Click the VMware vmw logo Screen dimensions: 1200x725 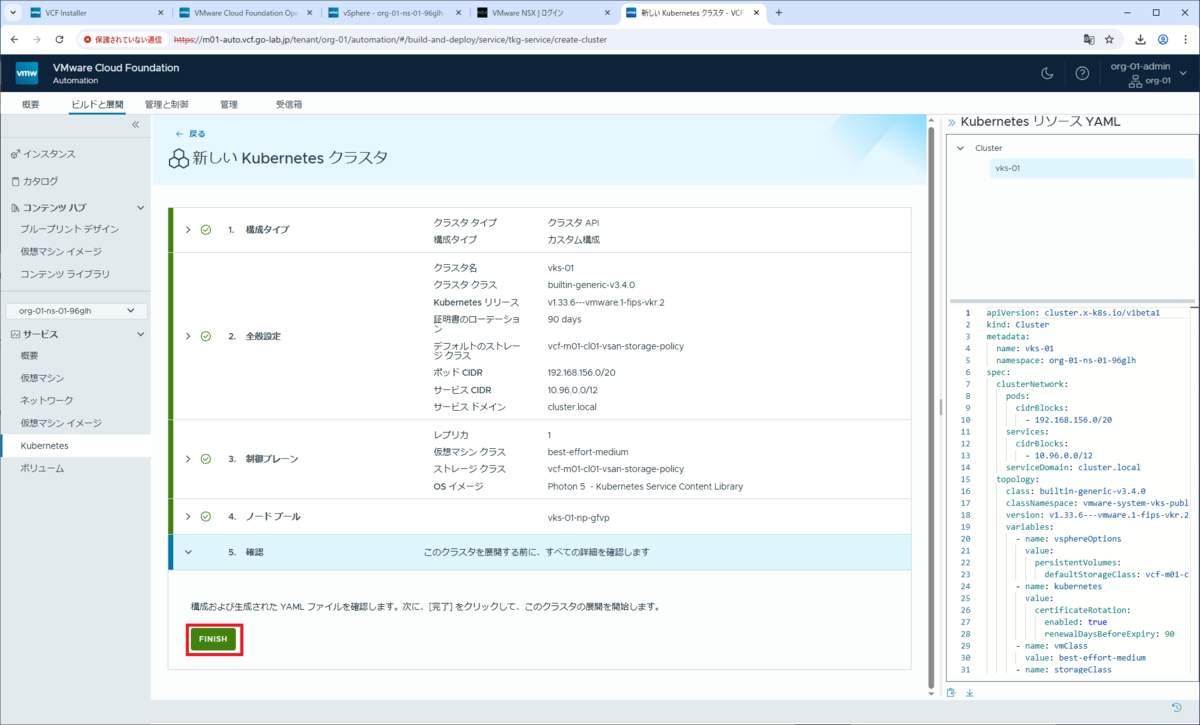tap(27, 73)
